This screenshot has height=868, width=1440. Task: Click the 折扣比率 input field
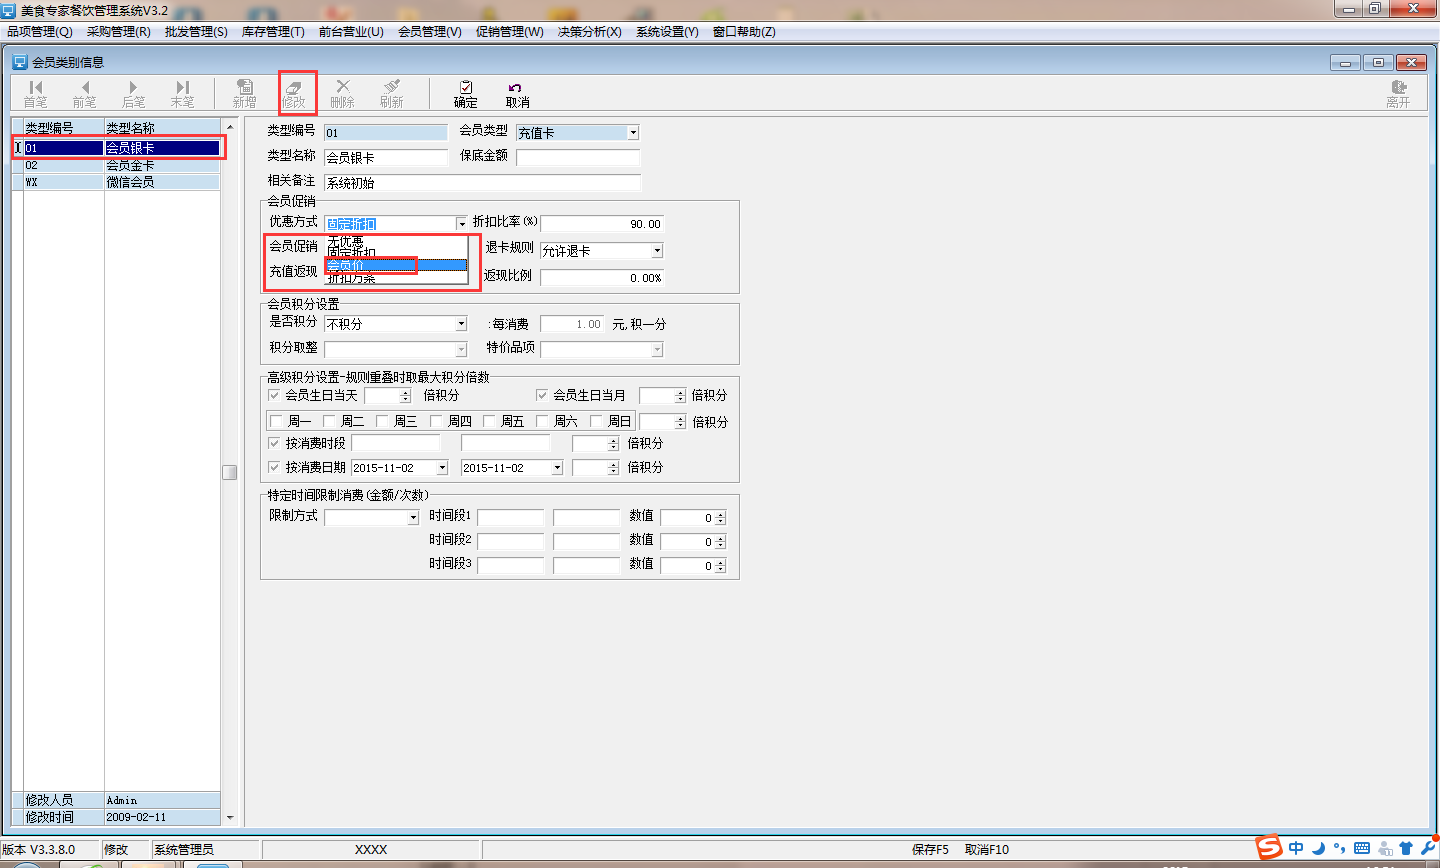pyautogui.click(x=602, y=224)
